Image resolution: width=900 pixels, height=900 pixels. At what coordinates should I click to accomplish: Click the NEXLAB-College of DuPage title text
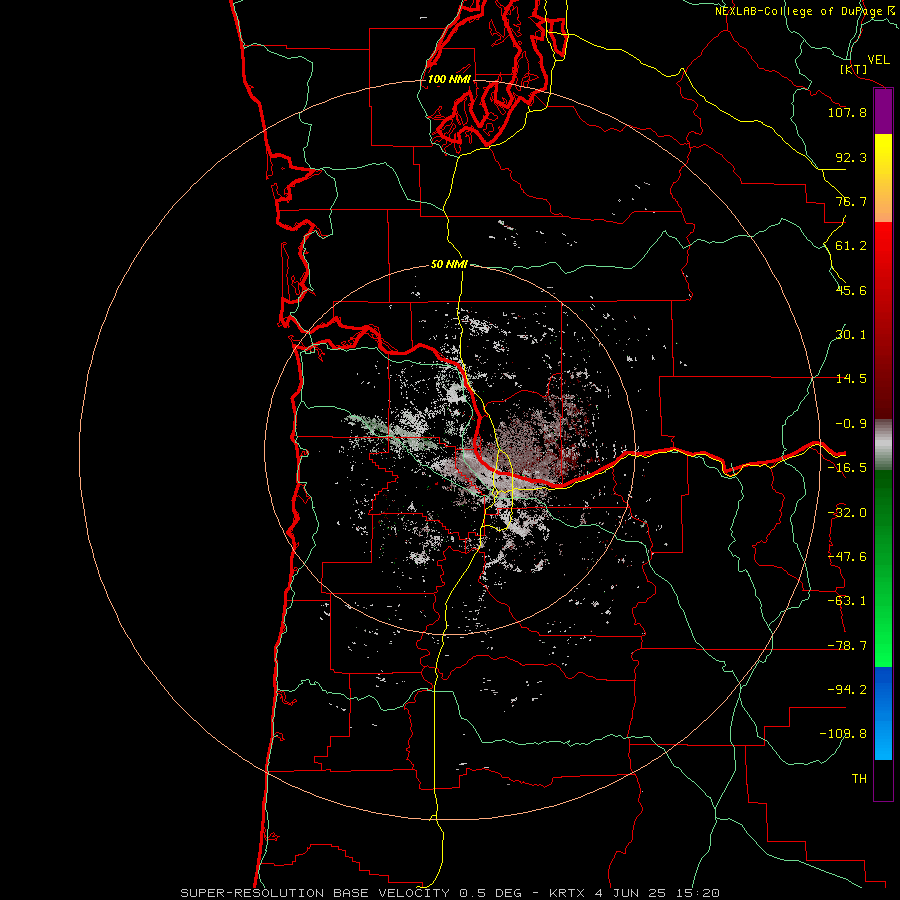[807, 11]
